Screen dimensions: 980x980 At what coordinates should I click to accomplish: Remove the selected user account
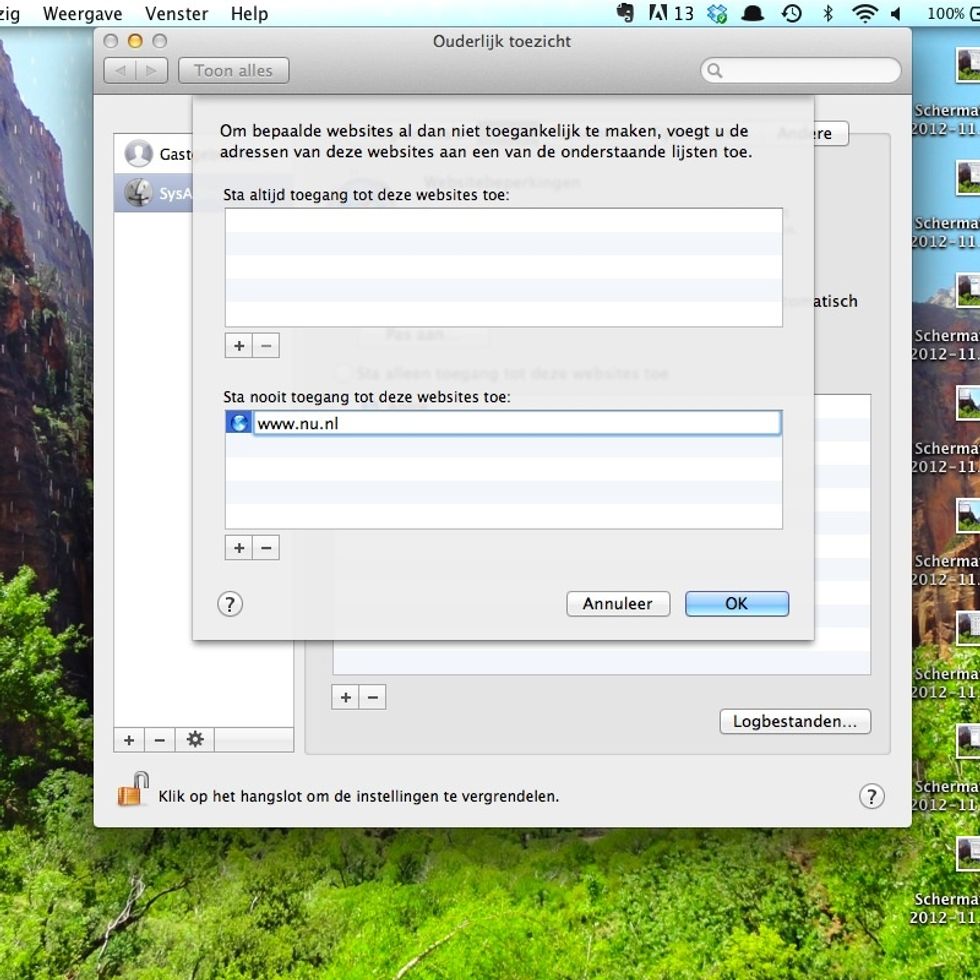click(160, 741)
